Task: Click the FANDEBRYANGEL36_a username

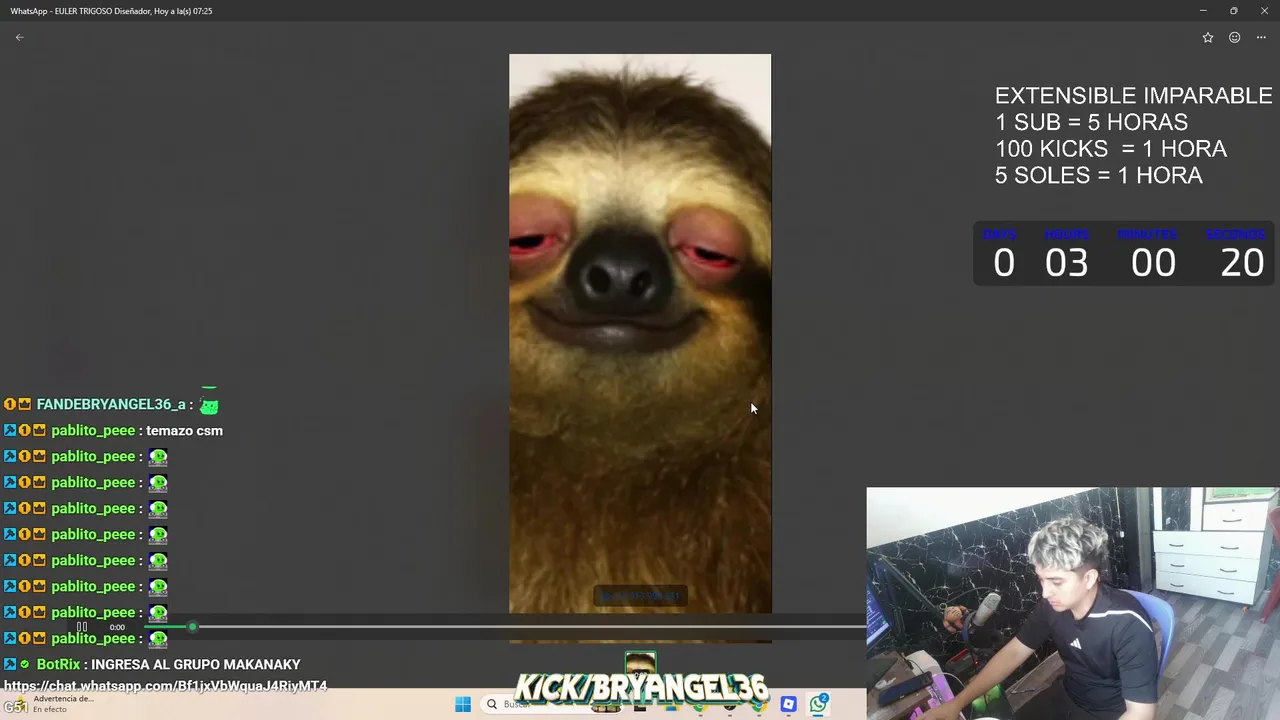Action: 111,404
